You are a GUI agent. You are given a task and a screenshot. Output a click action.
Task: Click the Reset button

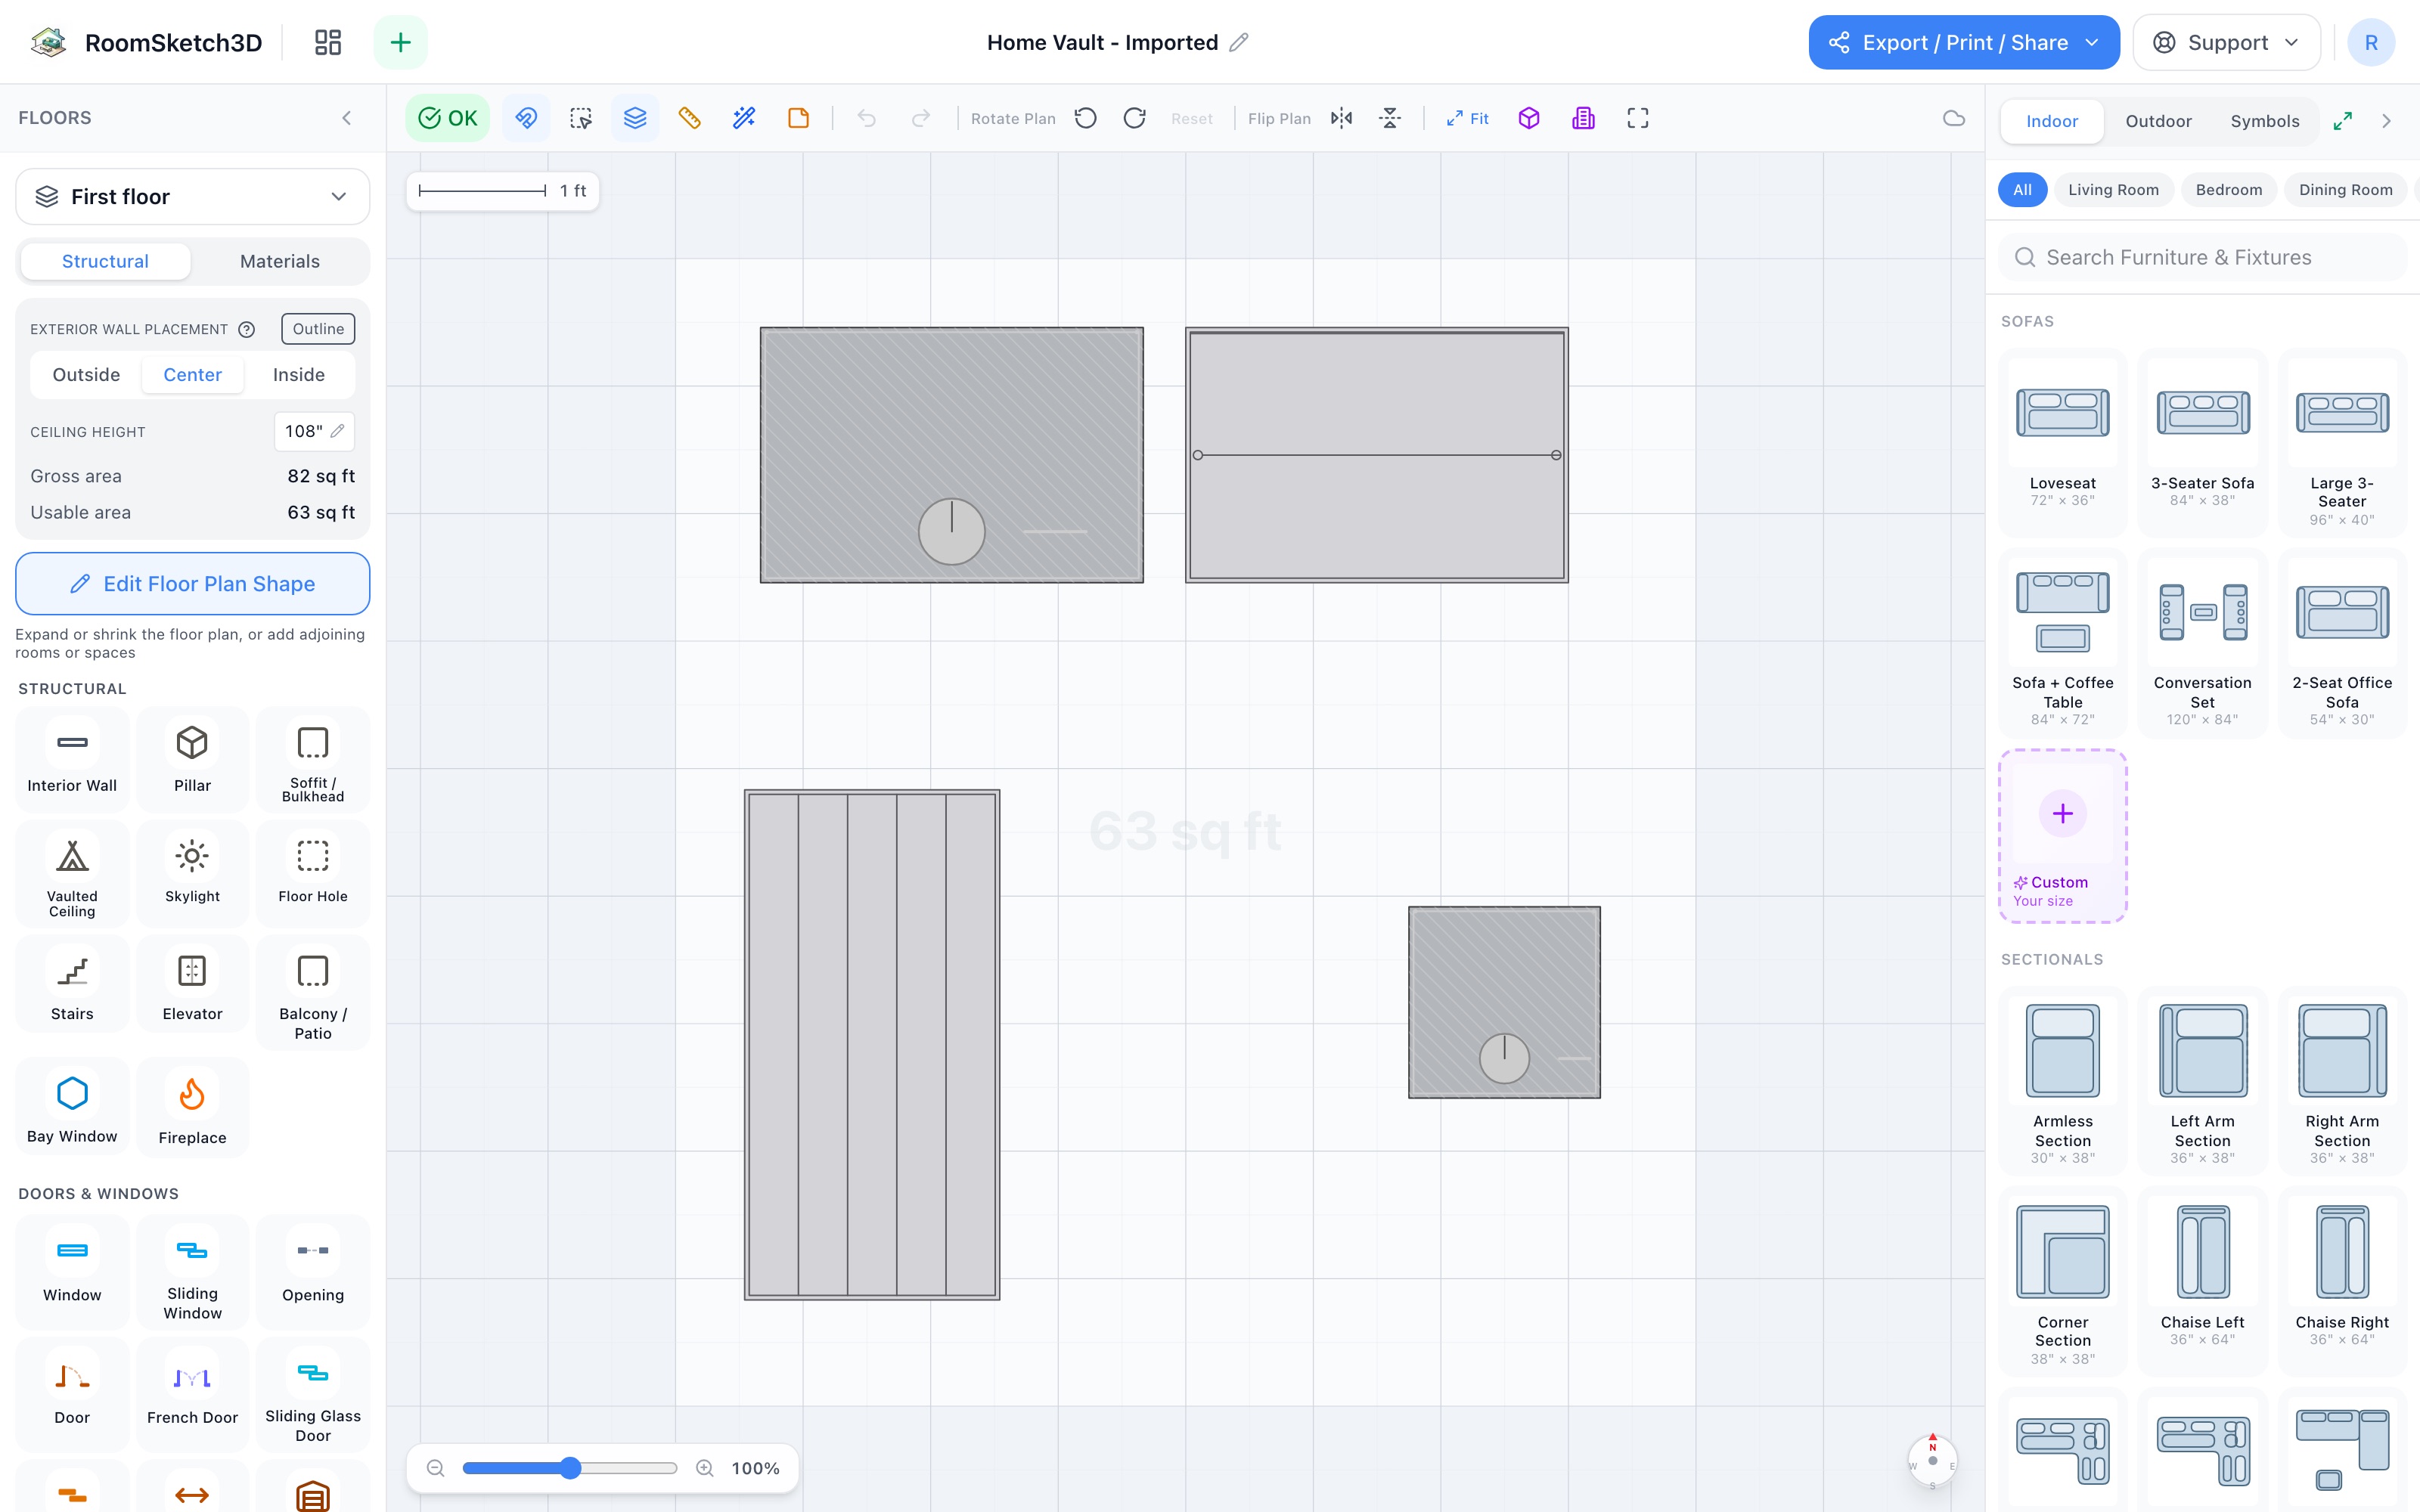point(1191,118)
